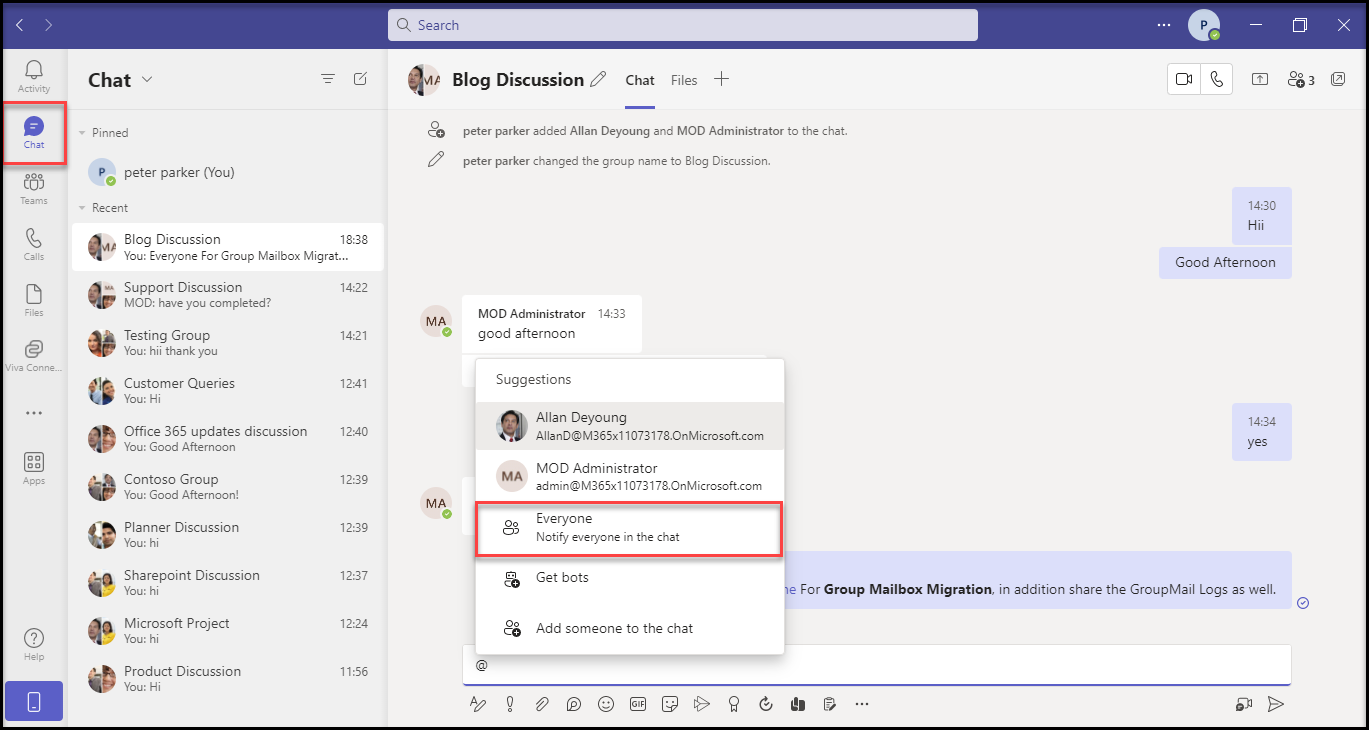Open the new chat compose icon
Screen dimensions: 1369x730
[360, 79]
